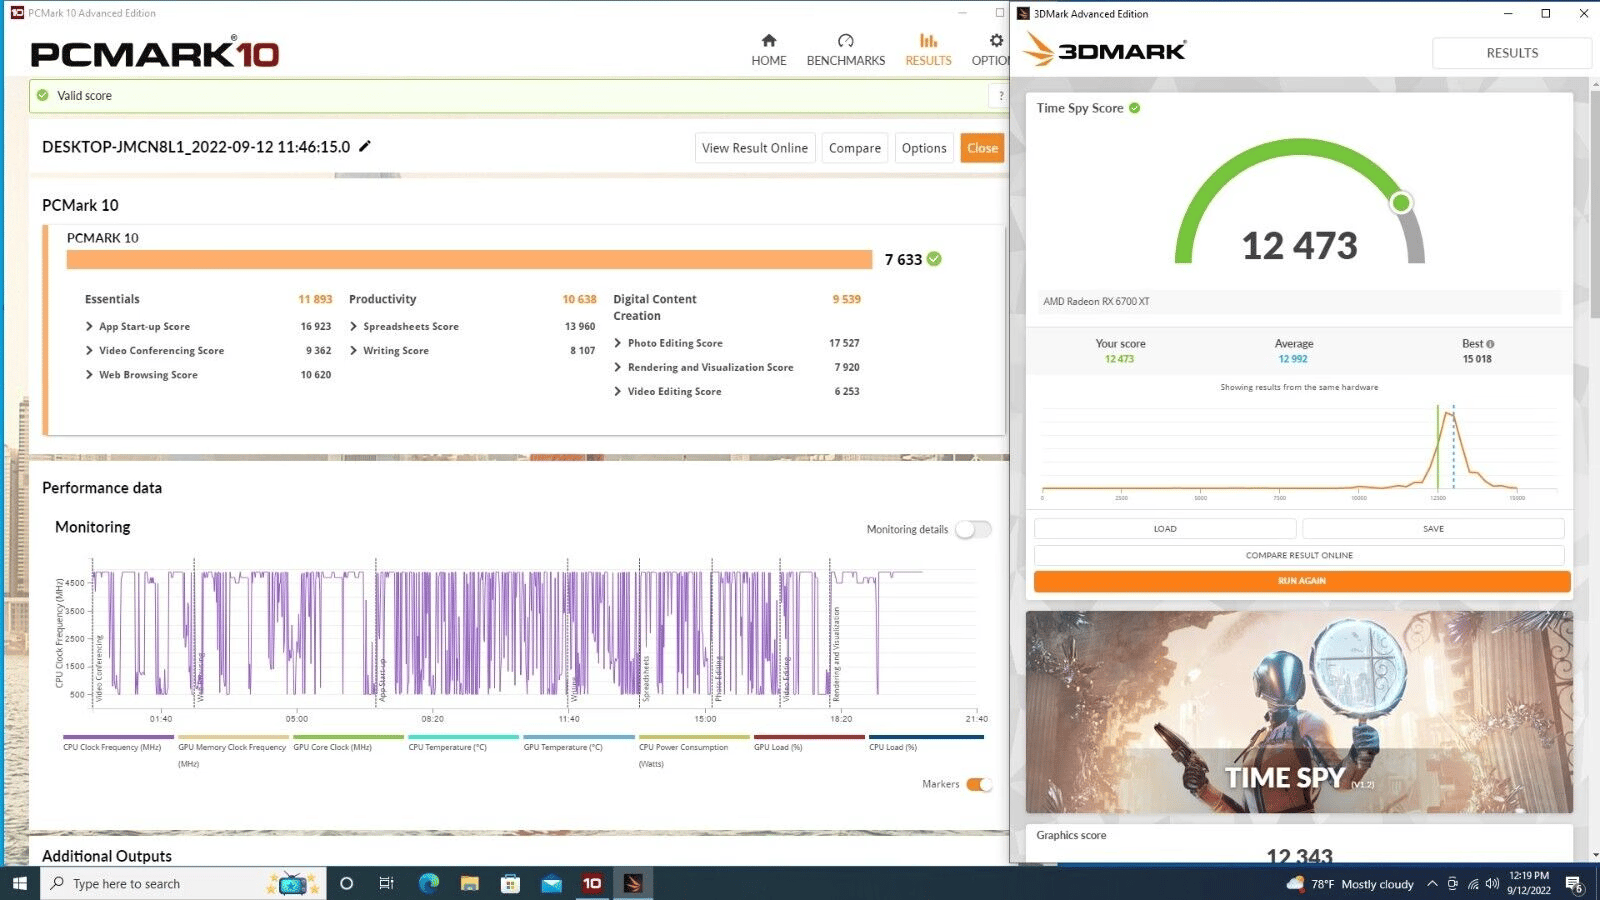The height and width of the screenshot is (900, 1600).
Task: Turn off the Markers toggle
Action: tap(979, 784)
